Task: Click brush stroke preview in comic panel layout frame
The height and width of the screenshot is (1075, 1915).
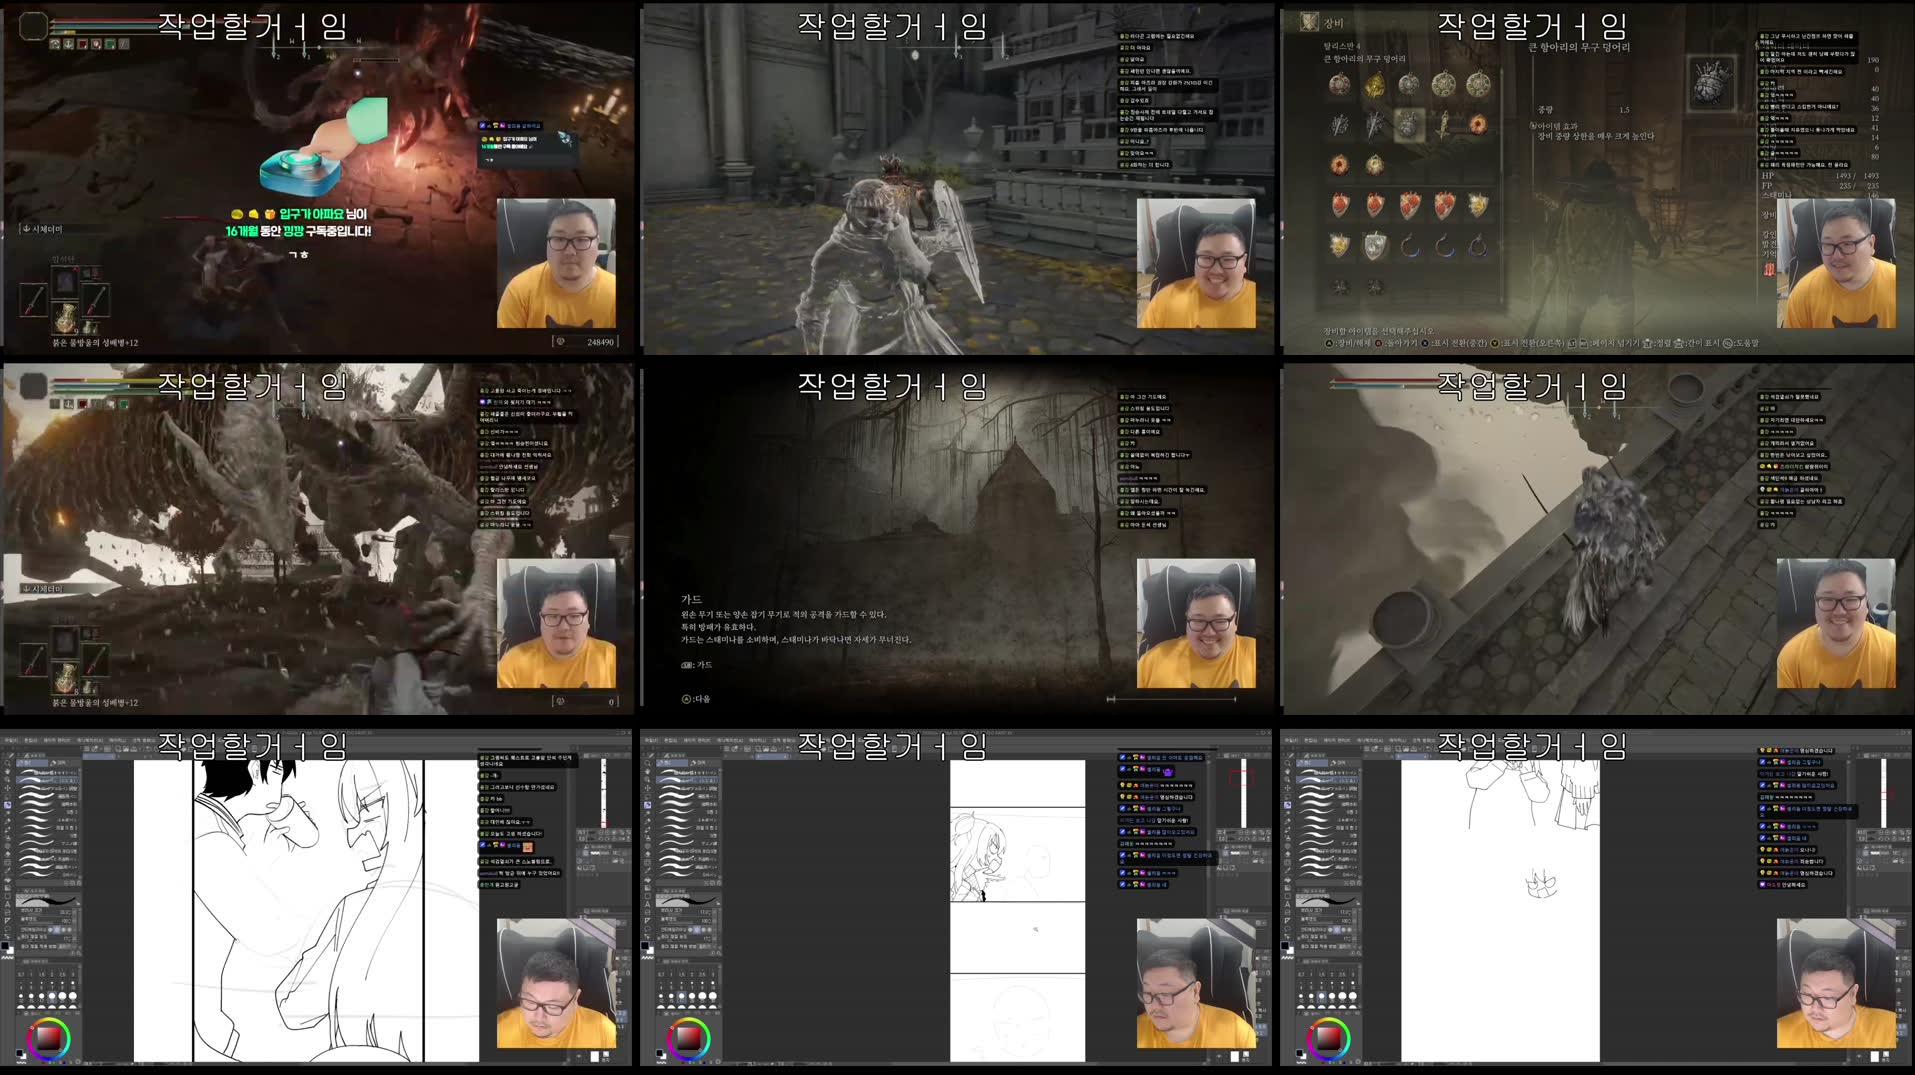Action: [687, 900]
